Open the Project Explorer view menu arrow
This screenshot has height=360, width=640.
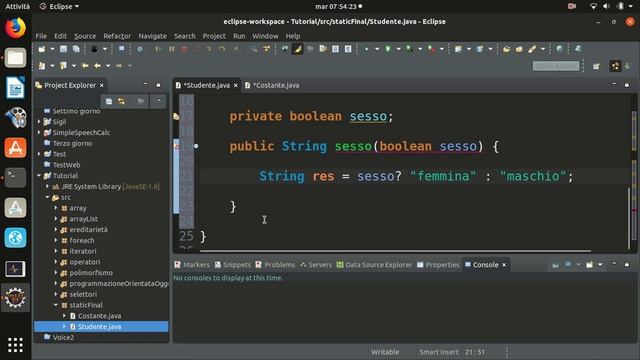[159, 101]
